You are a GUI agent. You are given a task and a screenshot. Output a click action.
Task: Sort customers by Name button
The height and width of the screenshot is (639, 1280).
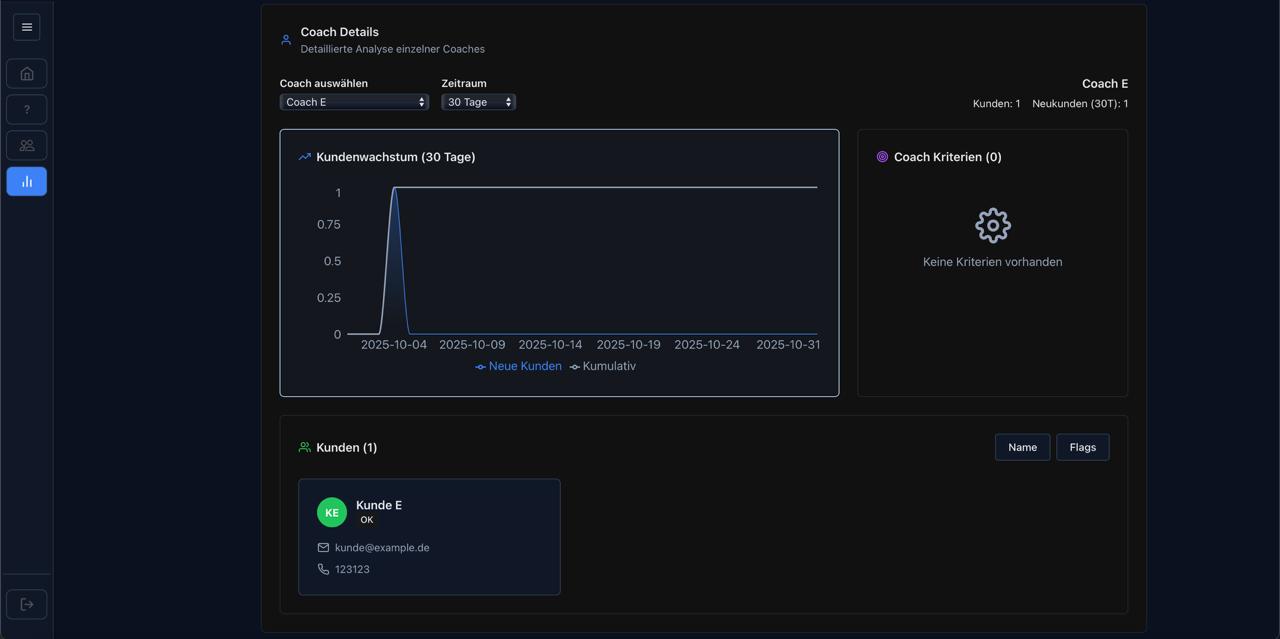pos(1023,447)
